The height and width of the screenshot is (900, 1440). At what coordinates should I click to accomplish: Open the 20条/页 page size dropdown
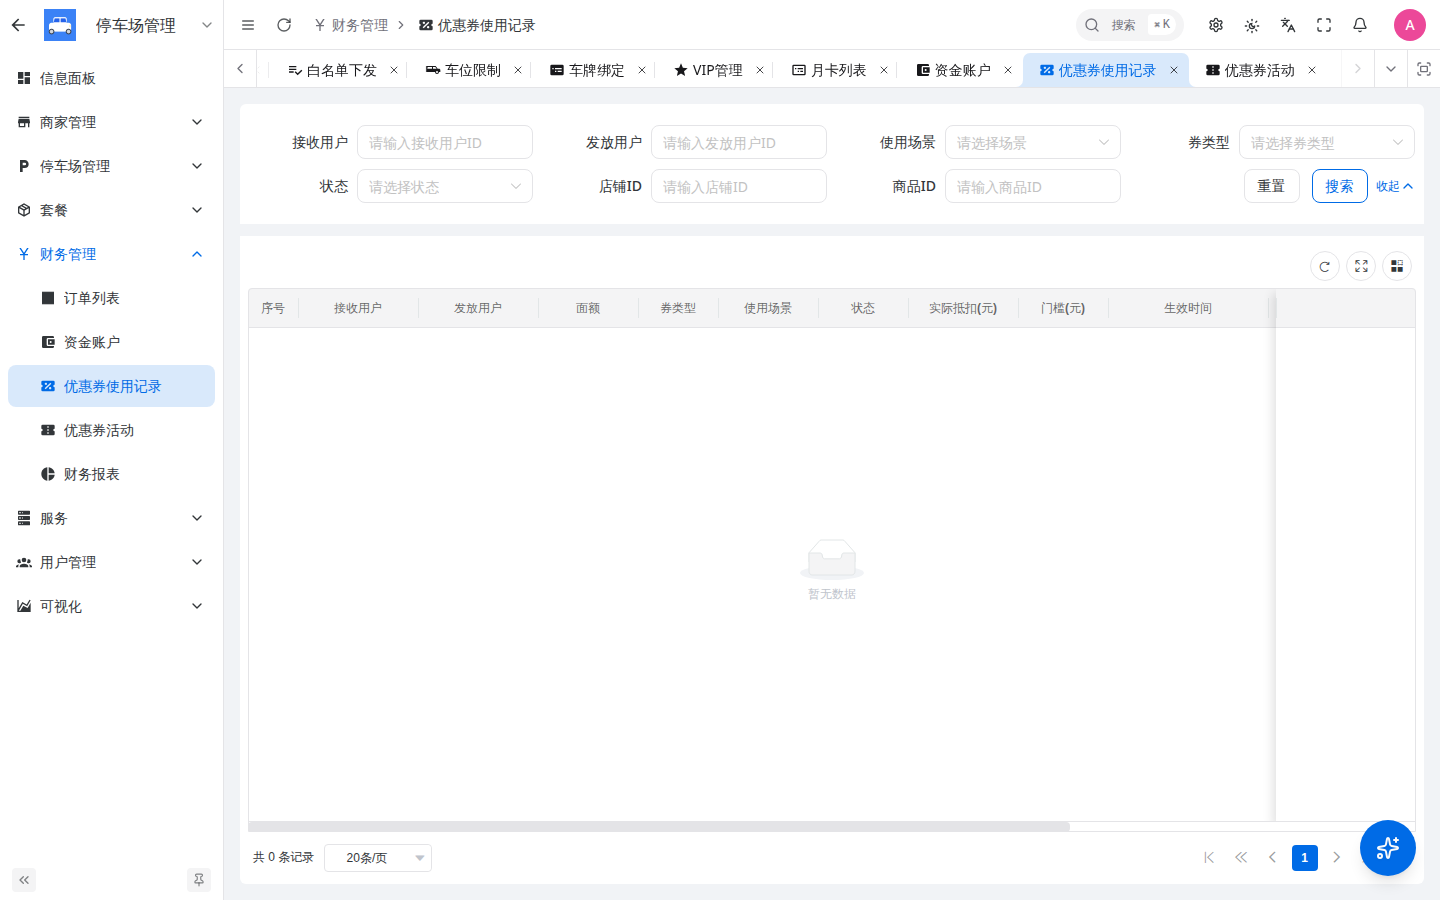tap(378, 857)
